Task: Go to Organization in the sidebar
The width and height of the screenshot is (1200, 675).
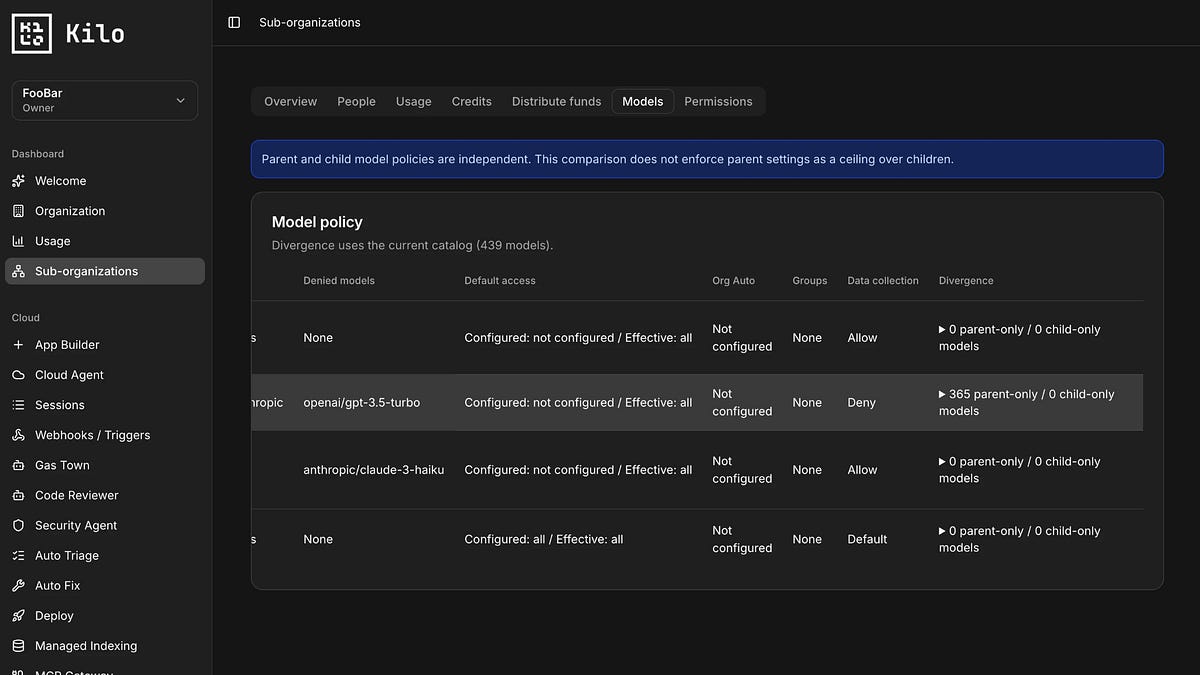Action: [x=105, y=211]
